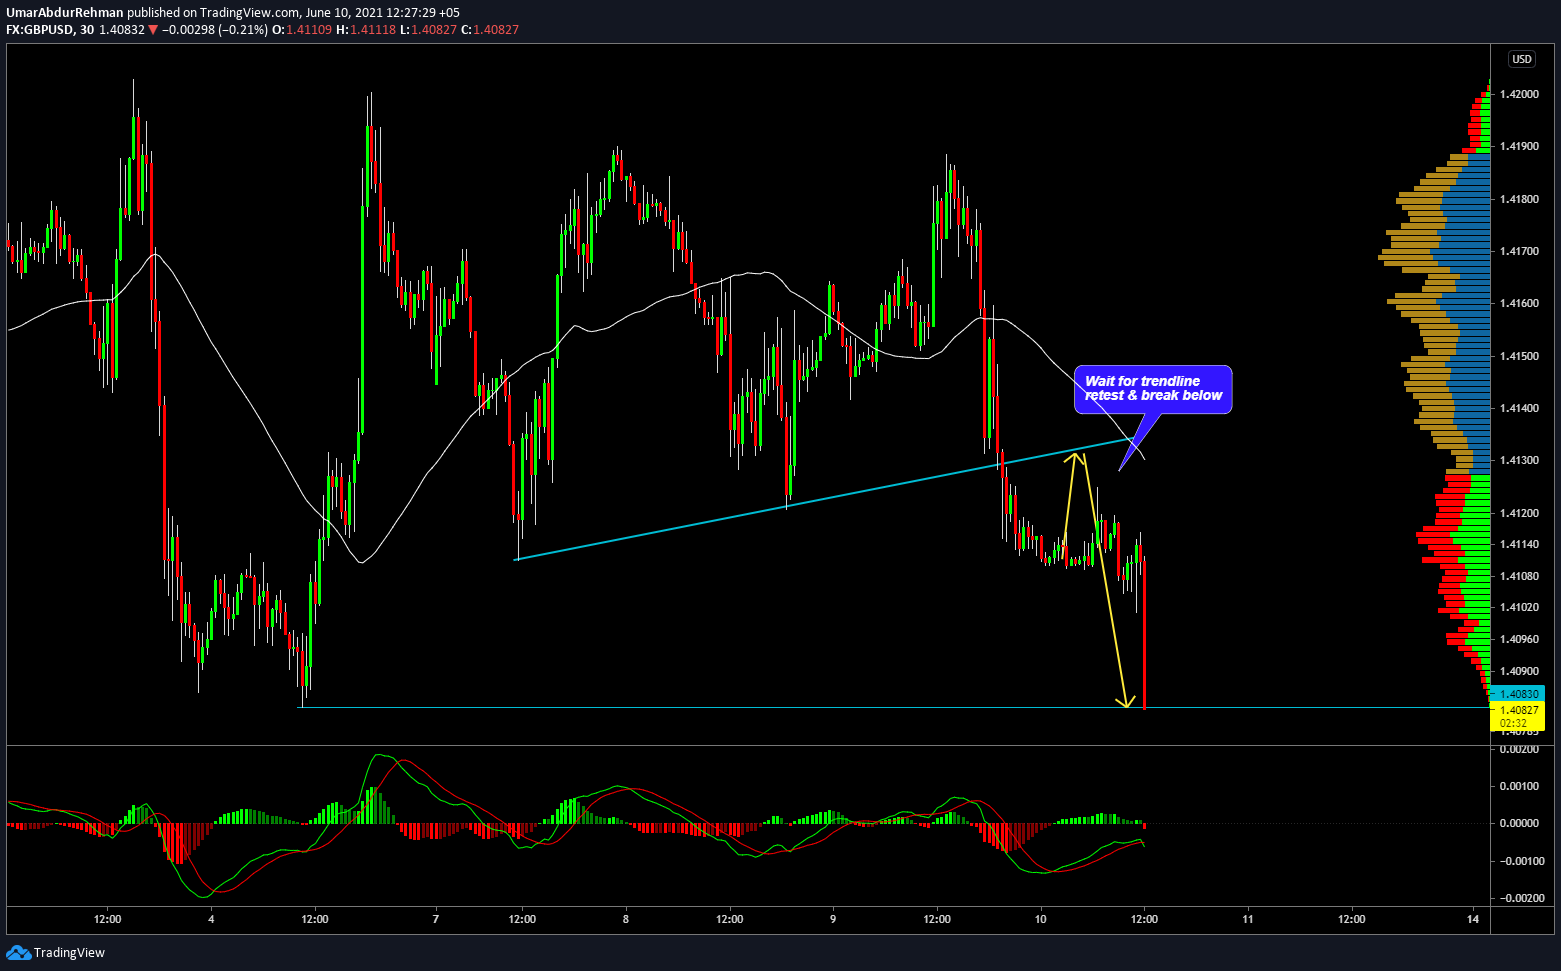Image resolution: width=1561 pixels, height=971 pixels.
Task: Click the 1.41400 price axis label
Action: coord(1518,408)
